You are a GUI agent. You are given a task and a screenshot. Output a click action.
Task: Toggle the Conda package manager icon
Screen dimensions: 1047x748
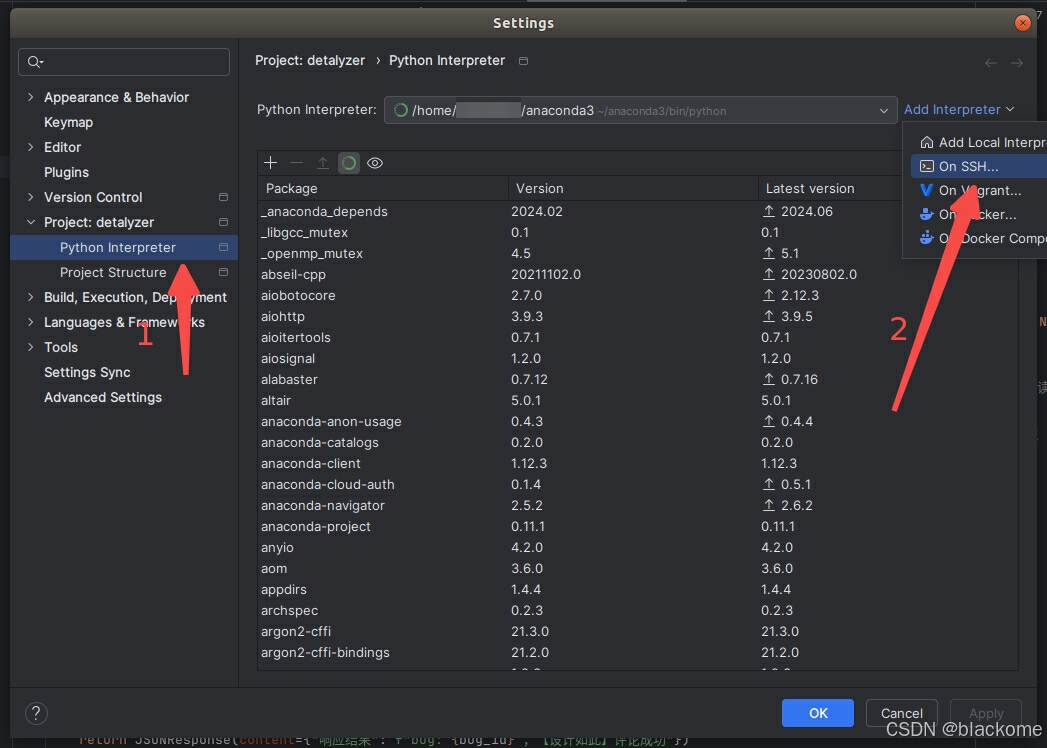[349, 163]
